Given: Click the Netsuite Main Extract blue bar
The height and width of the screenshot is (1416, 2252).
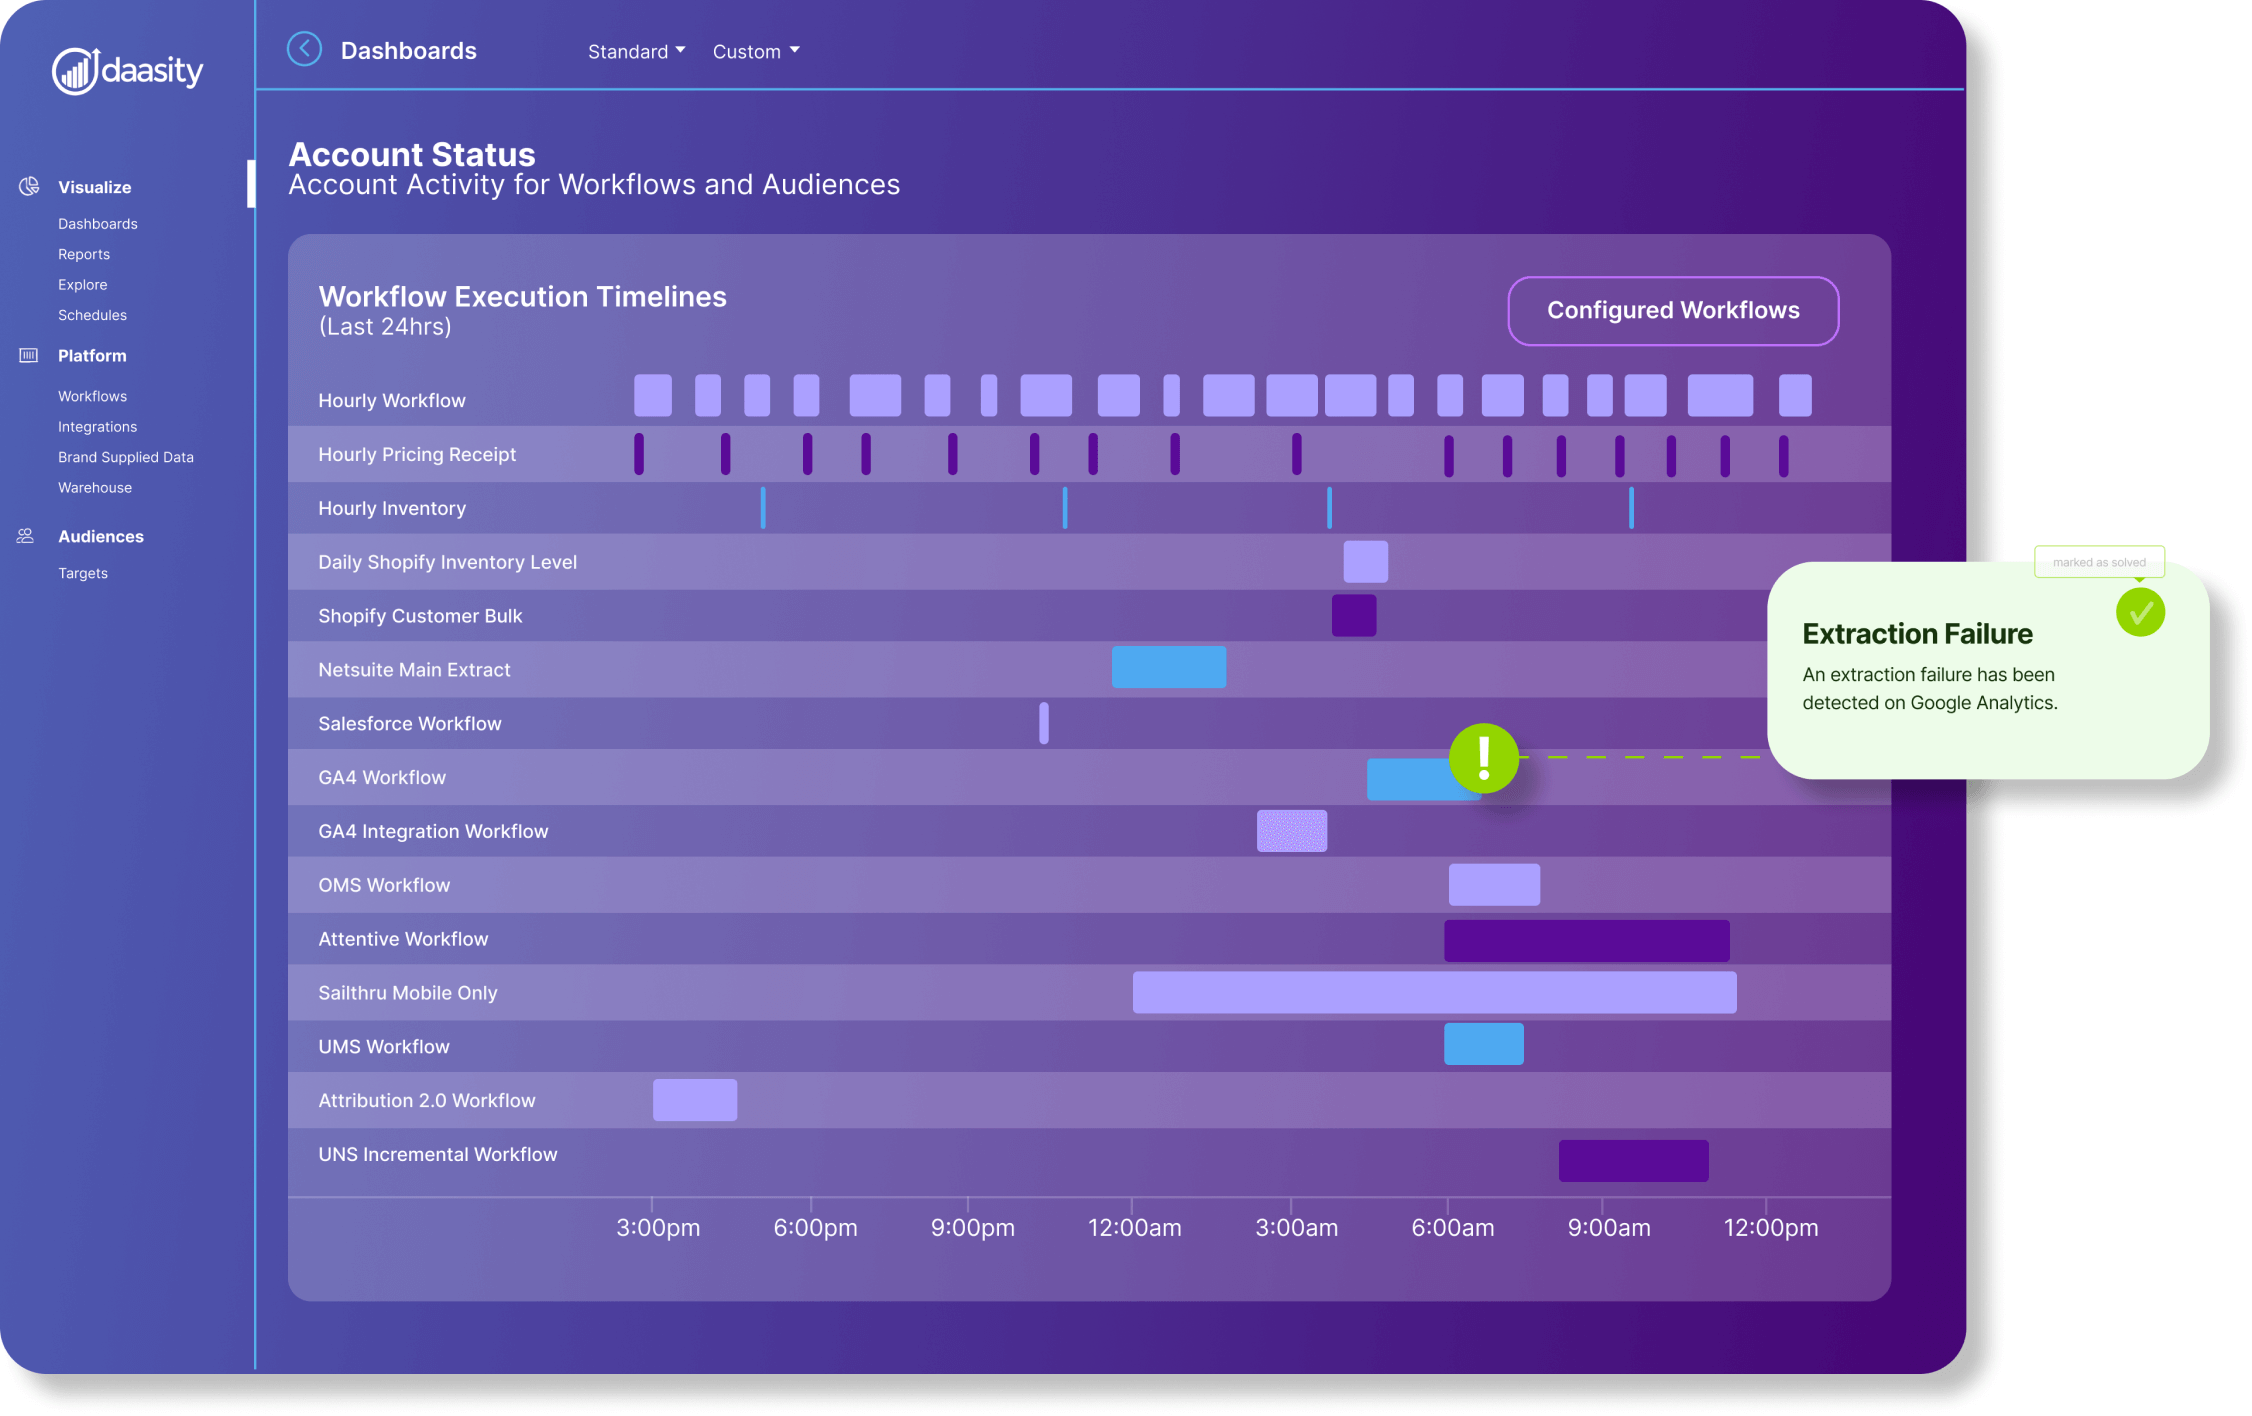Looking at the screenshot, I should [1169, 667].
